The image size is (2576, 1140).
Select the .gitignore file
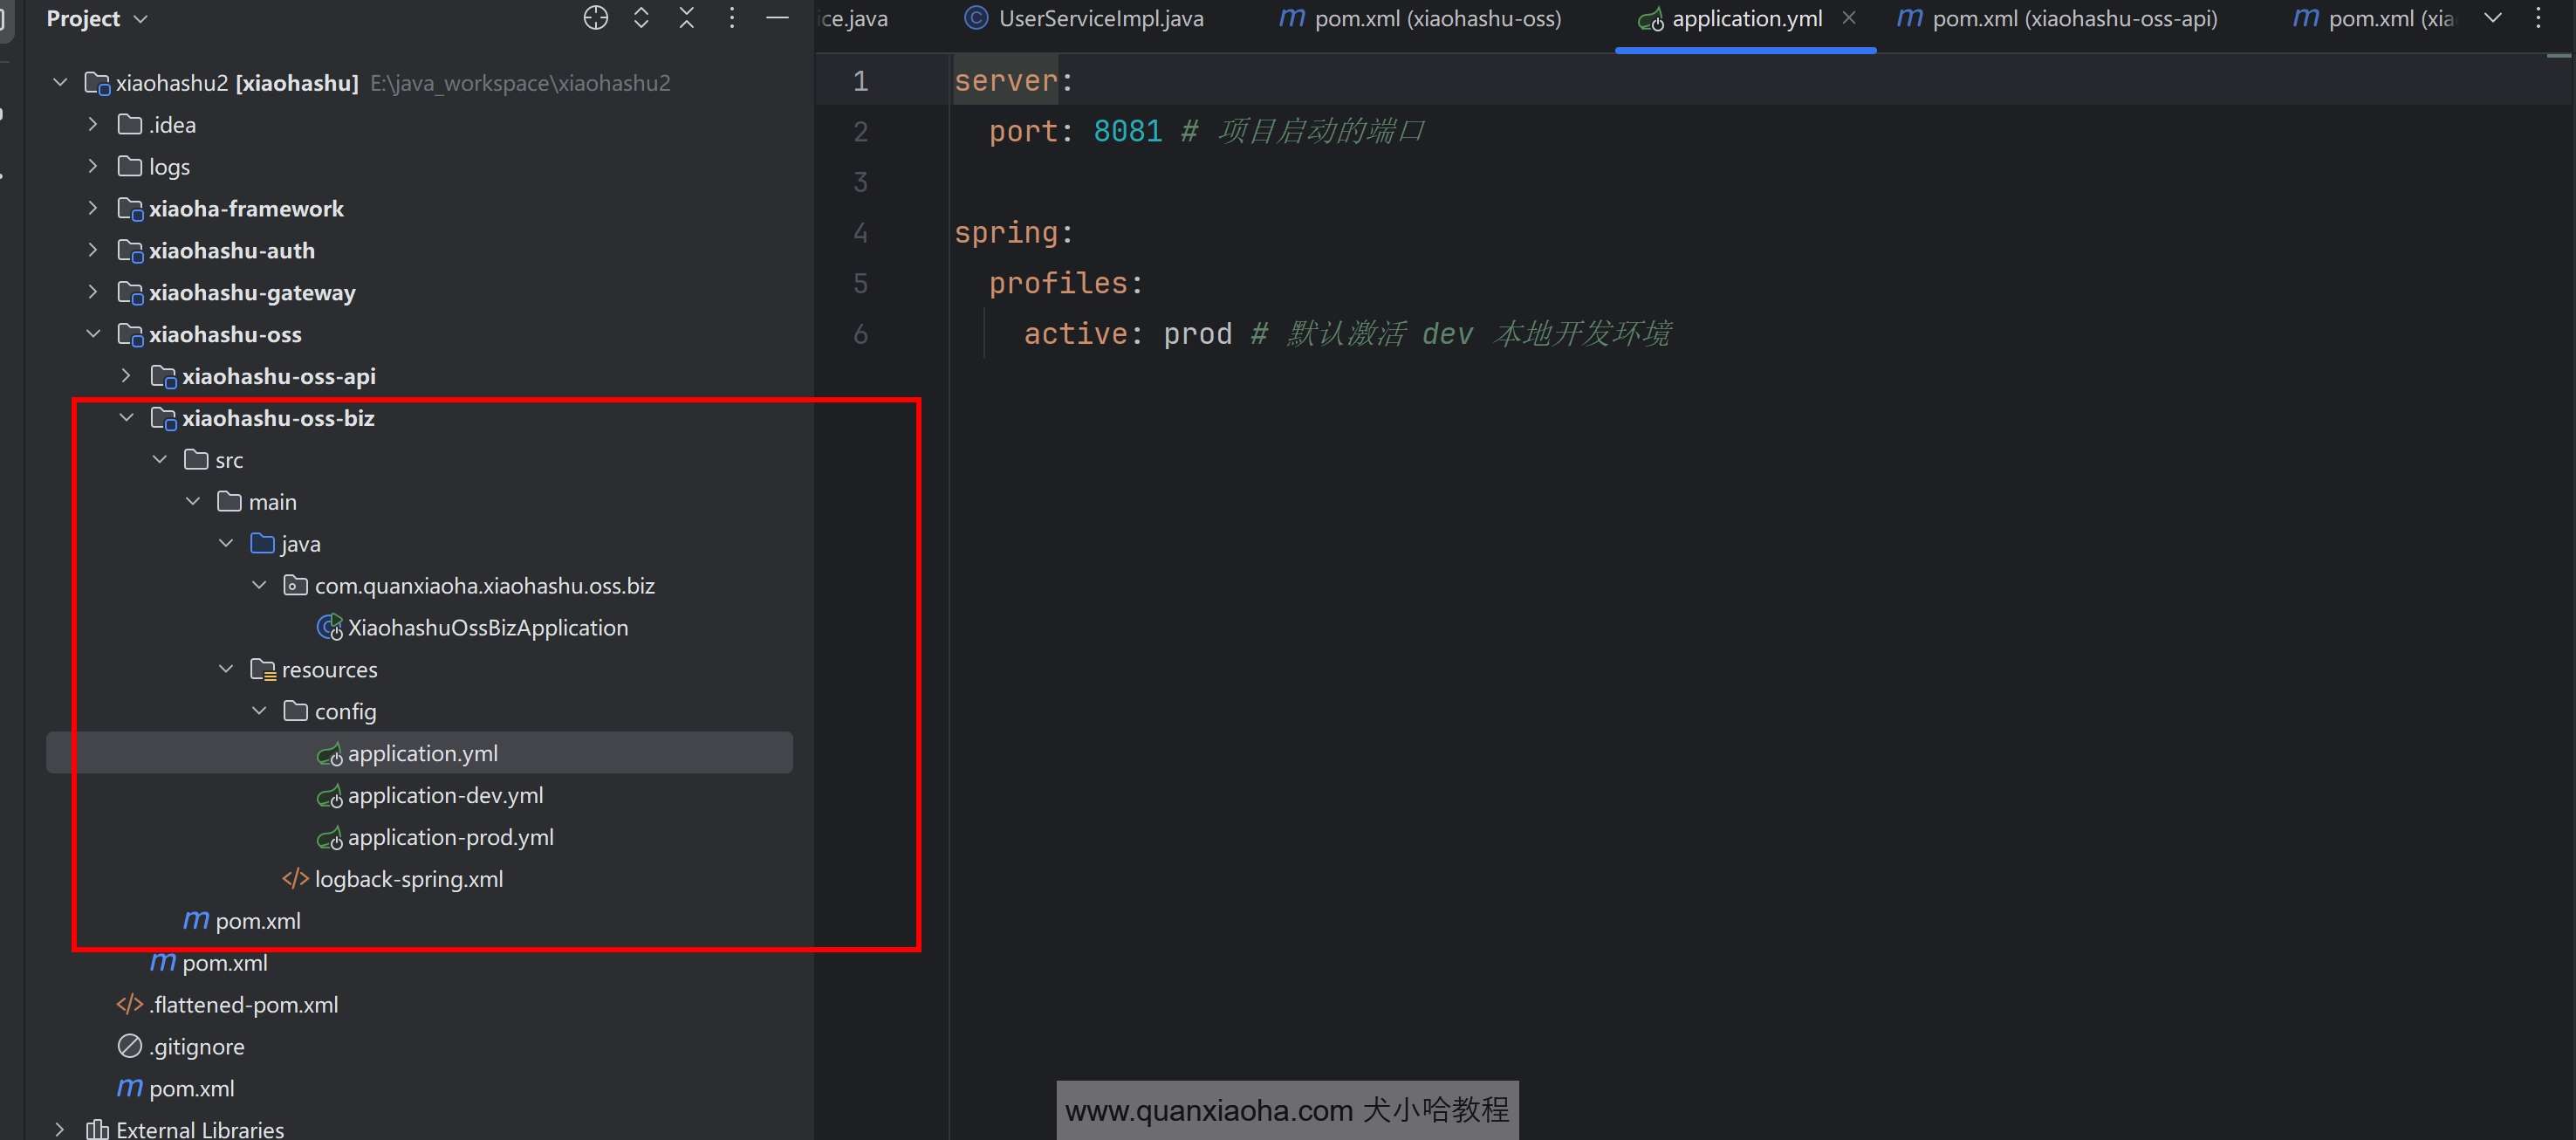pyautogui.click(x=196, y=1047)
